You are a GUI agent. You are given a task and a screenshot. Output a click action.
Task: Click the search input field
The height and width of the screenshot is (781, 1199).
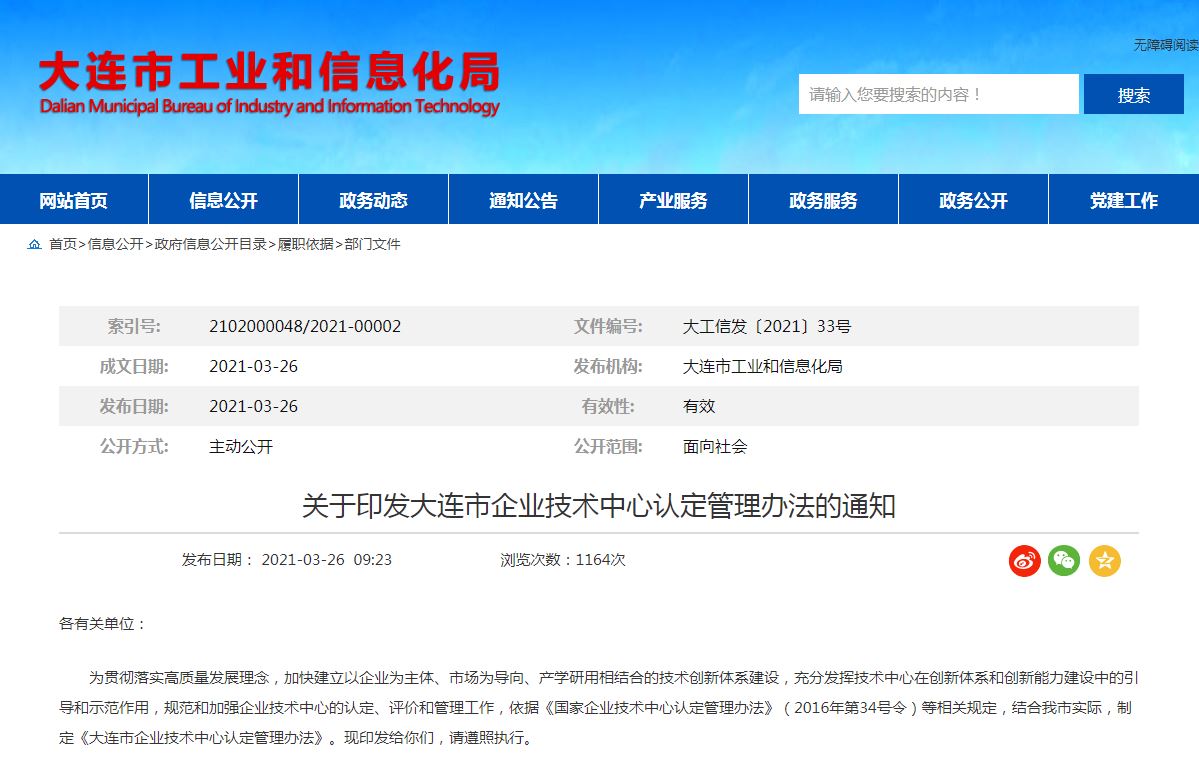tap(938, 94)
